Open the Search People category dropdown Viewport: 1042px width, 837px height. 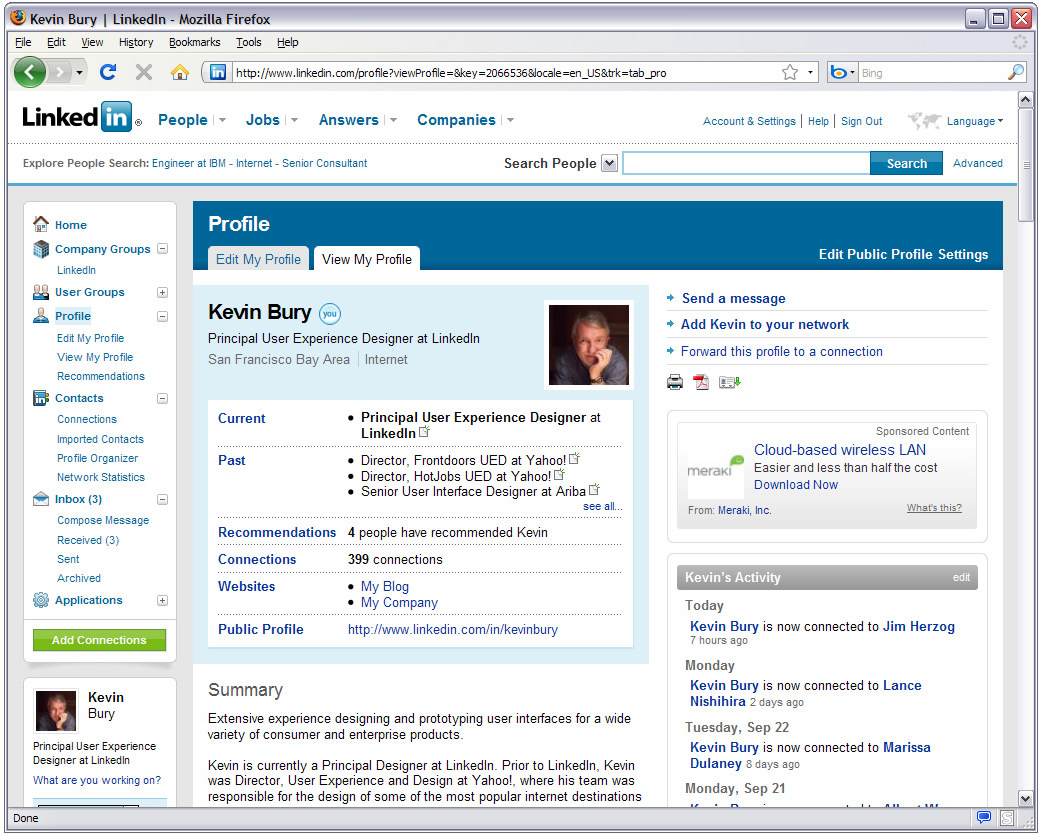click(x=609, y=163)
